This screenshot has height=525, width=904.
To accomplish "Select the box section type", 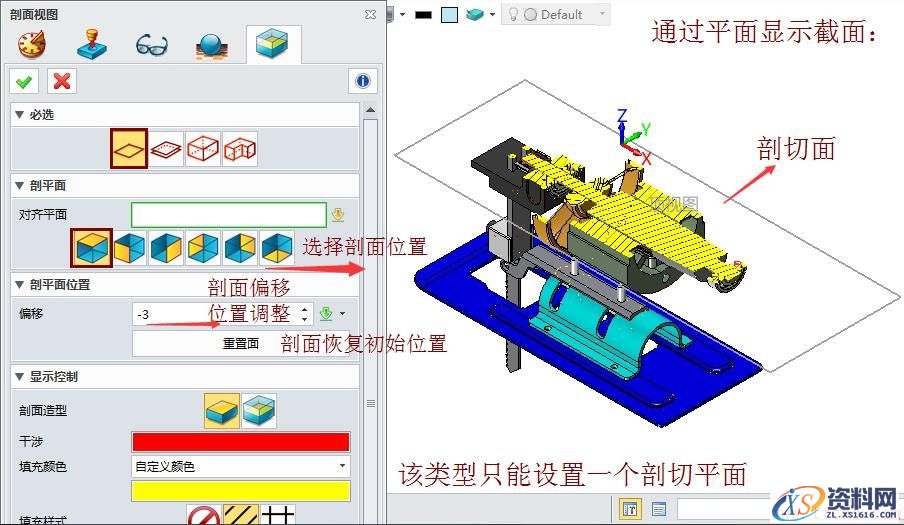I will click(203, 149).
